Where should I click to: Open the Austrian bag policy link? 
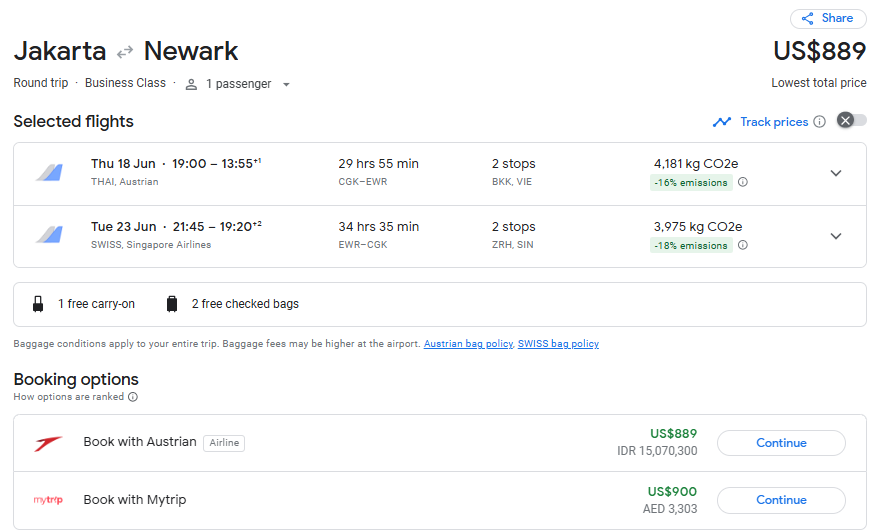click(468, 344)
